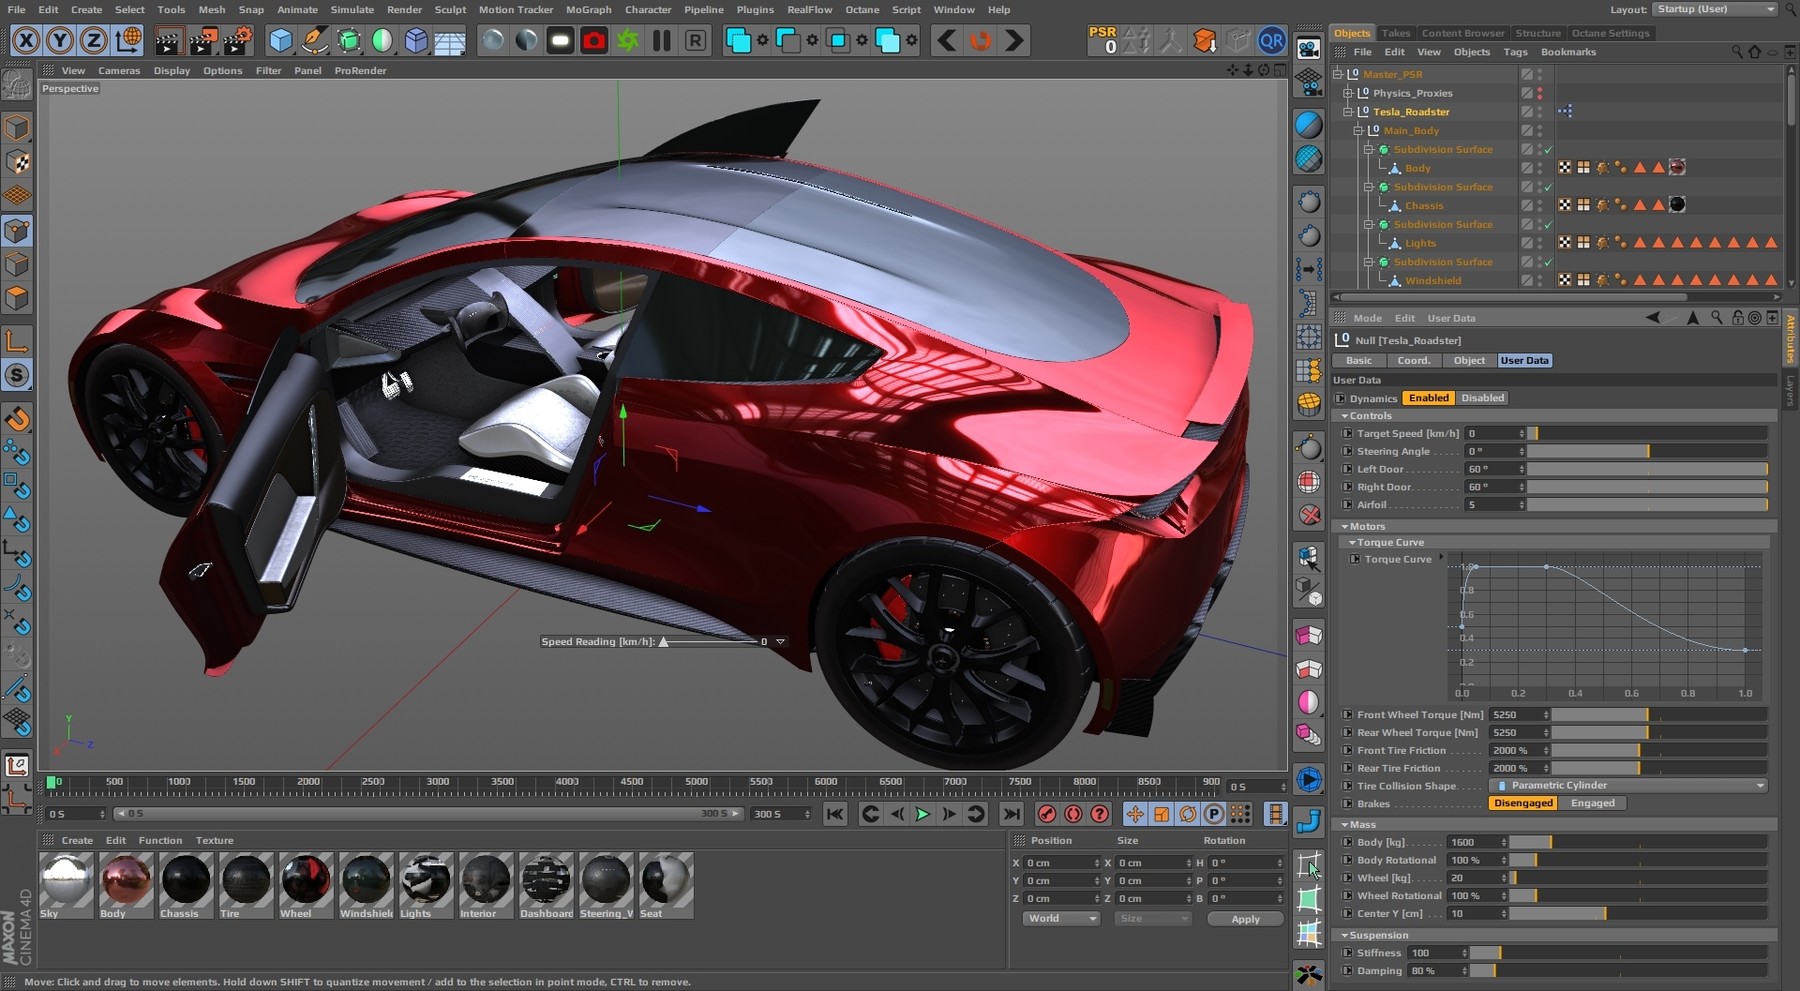Screen dimensions: 1800x991
Task: Click the Pause icon in the top toolbar
Action: [x=661, y=41]
